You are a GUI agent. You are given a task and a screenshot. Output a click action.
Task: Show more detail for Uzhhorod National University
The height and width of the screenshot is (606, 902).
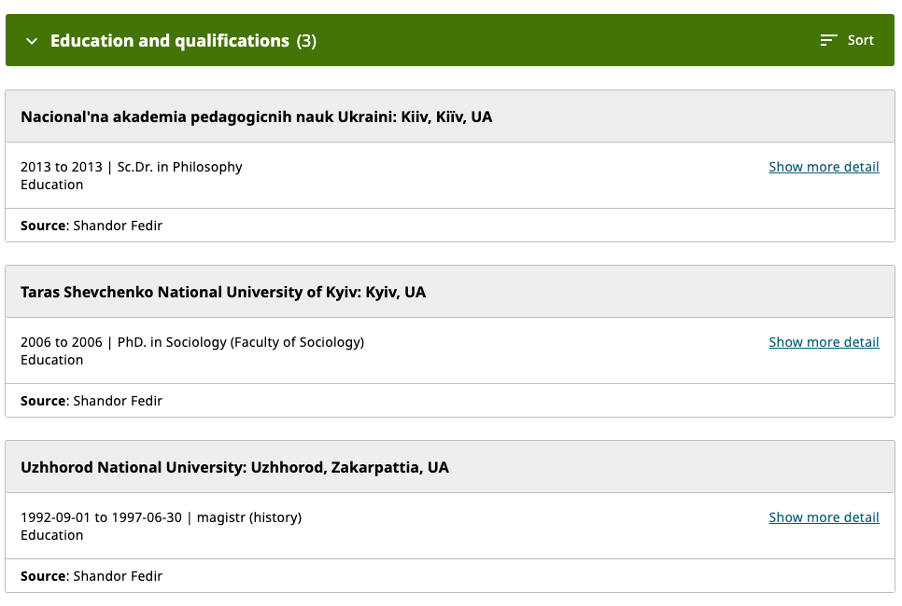tap(823, 517)
